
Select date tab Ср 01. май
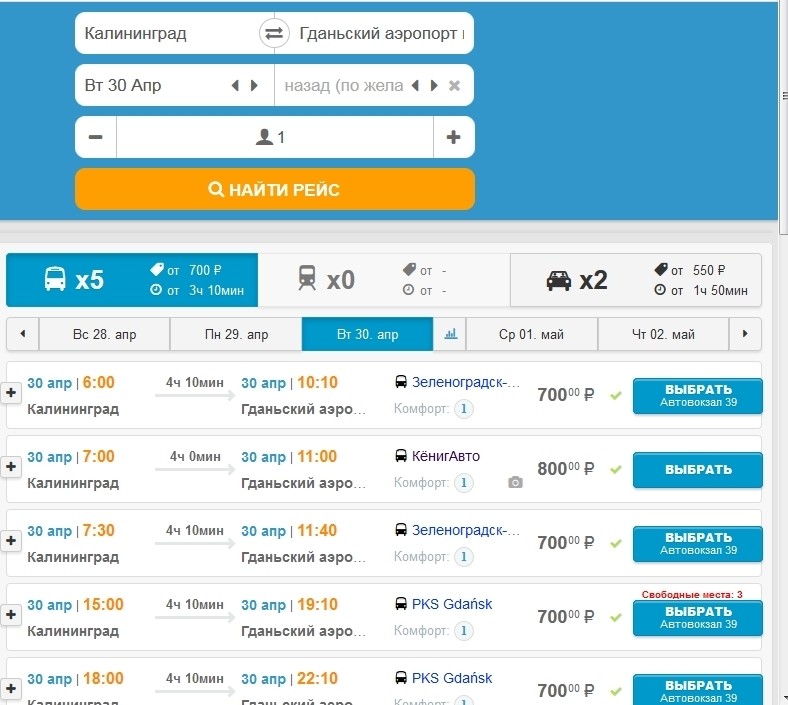pyautogui.click(x=531, y=334)
